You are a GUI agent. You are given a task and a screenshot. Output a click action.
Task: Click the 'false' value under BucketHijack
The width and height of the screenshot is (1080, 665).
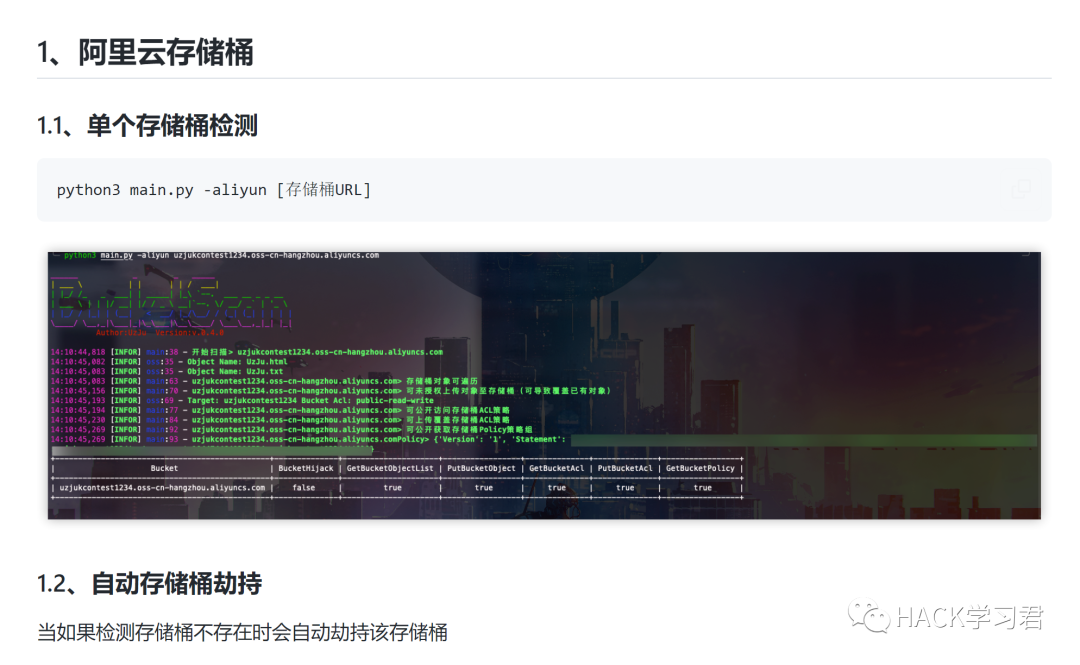click(304, 487)
